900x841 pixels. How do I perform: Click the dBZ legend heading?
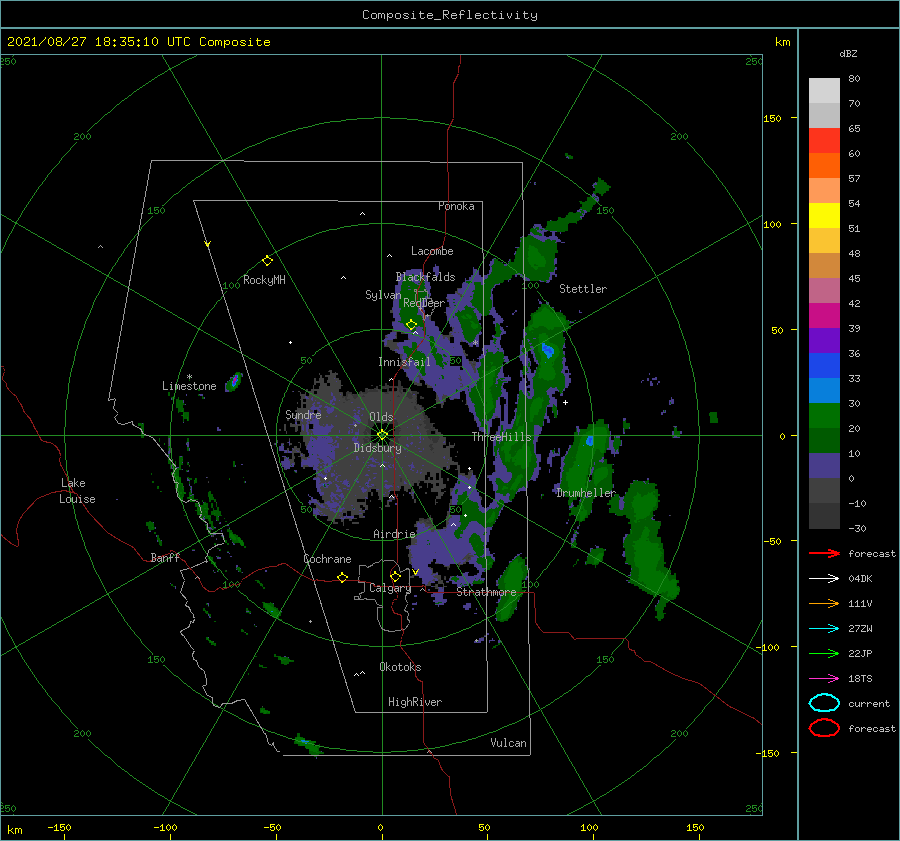pos(848,53)
